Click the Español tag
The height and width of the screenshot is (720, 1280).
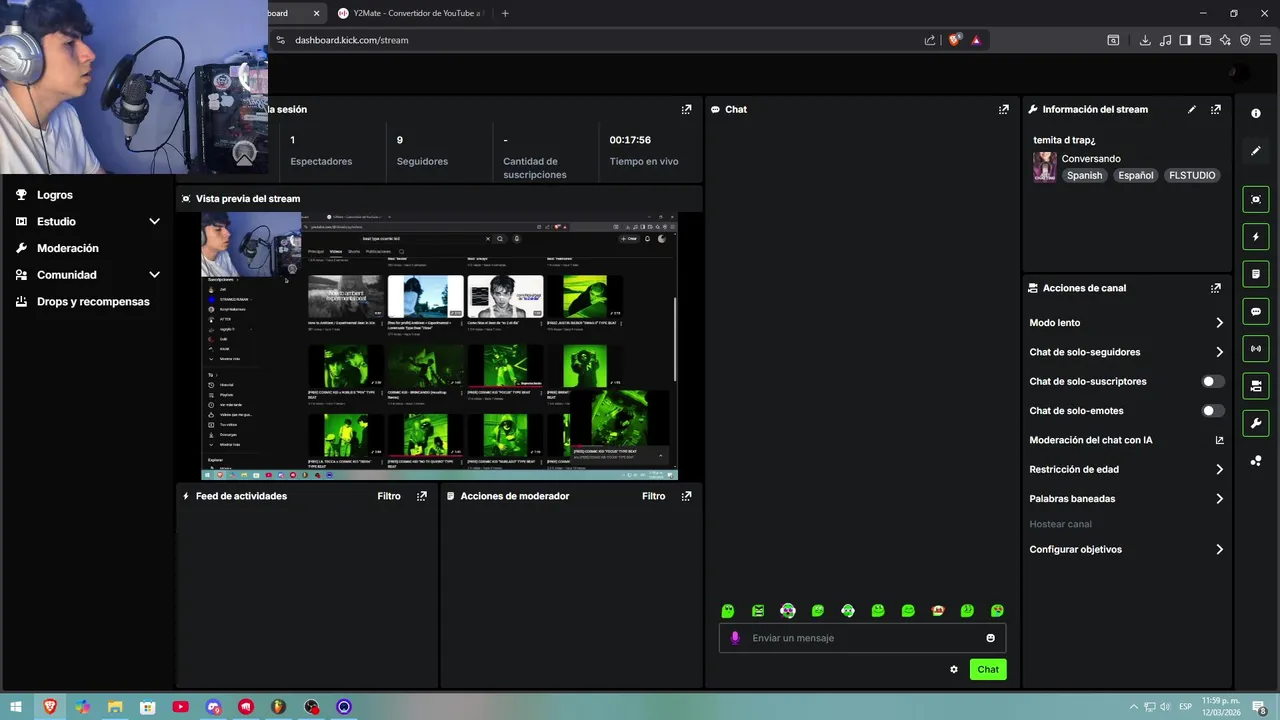[1136, 175]
